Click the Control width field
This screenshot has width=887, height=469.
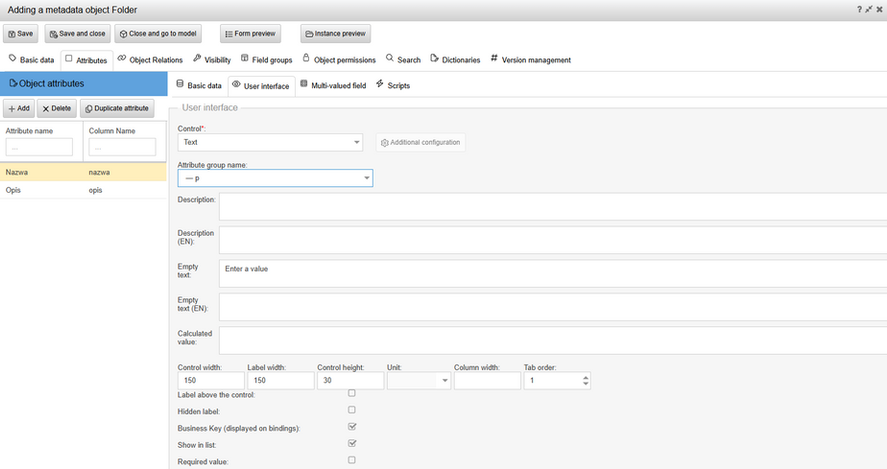pyautogui.click(x=211, y=380)
